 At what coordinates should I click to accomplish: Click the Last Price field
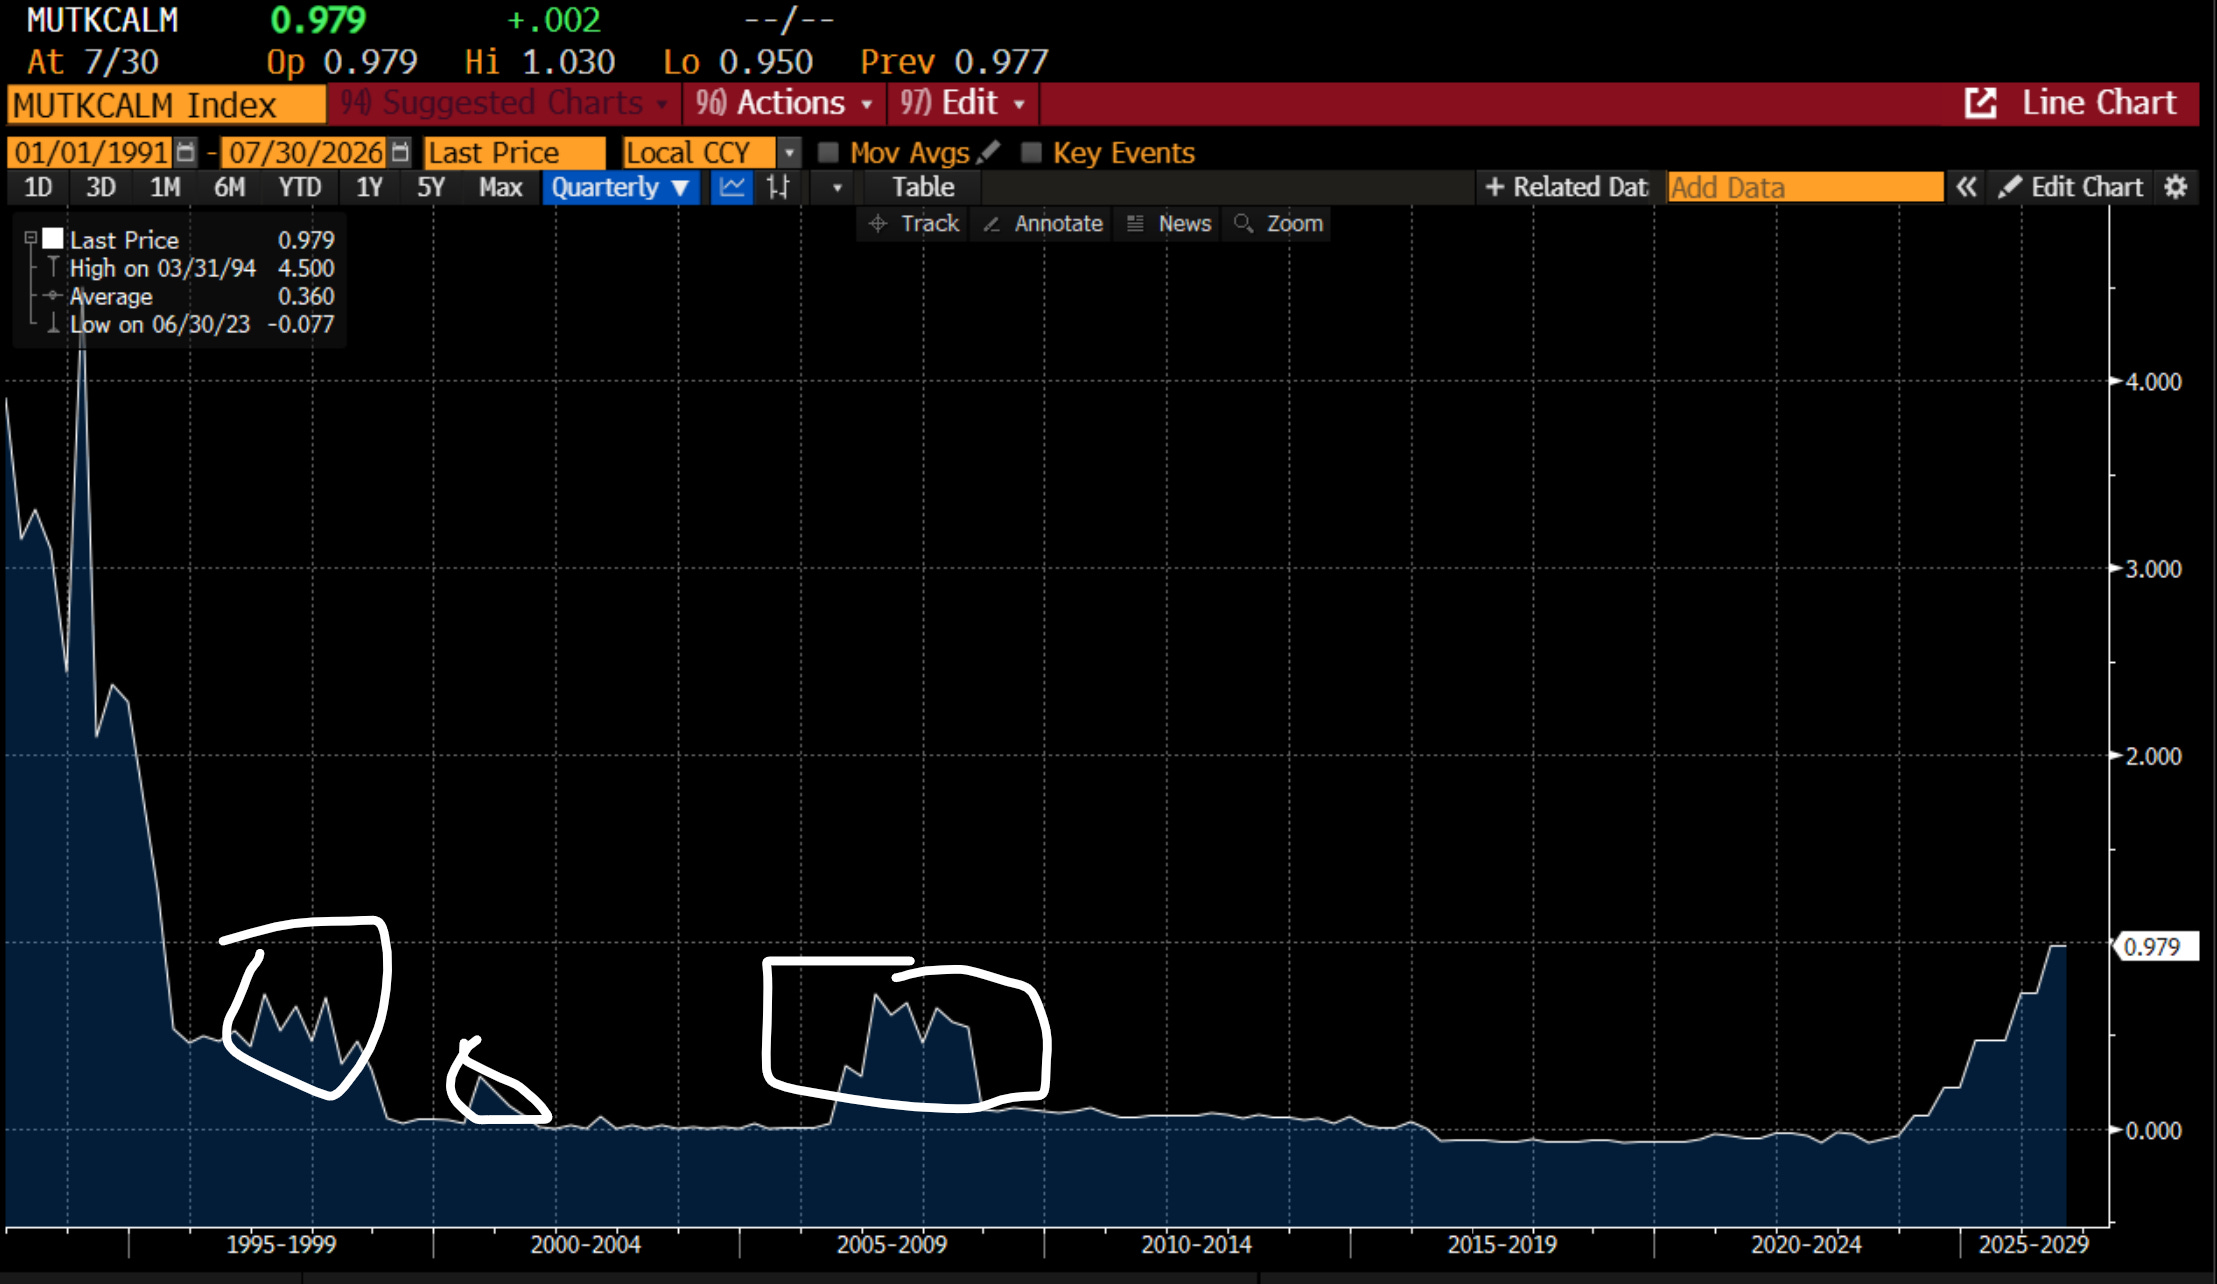514,153
